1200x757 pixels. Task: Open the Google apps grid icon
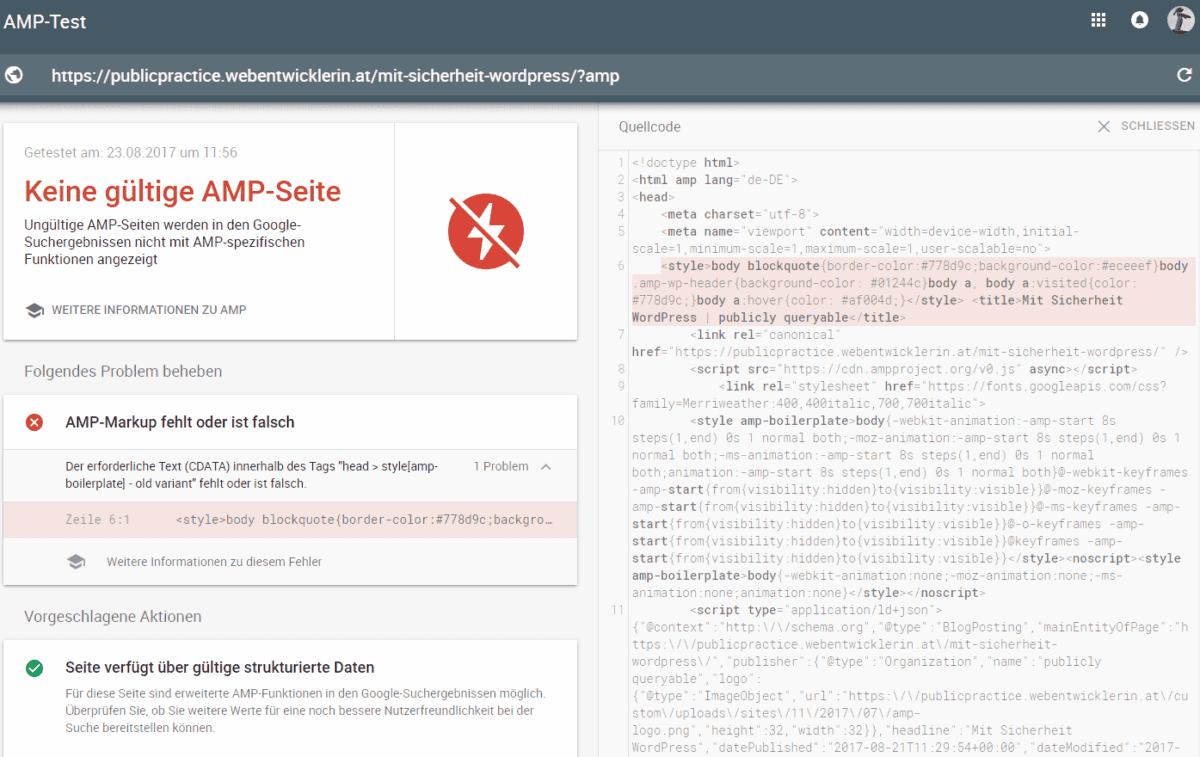coord(1098,20)
